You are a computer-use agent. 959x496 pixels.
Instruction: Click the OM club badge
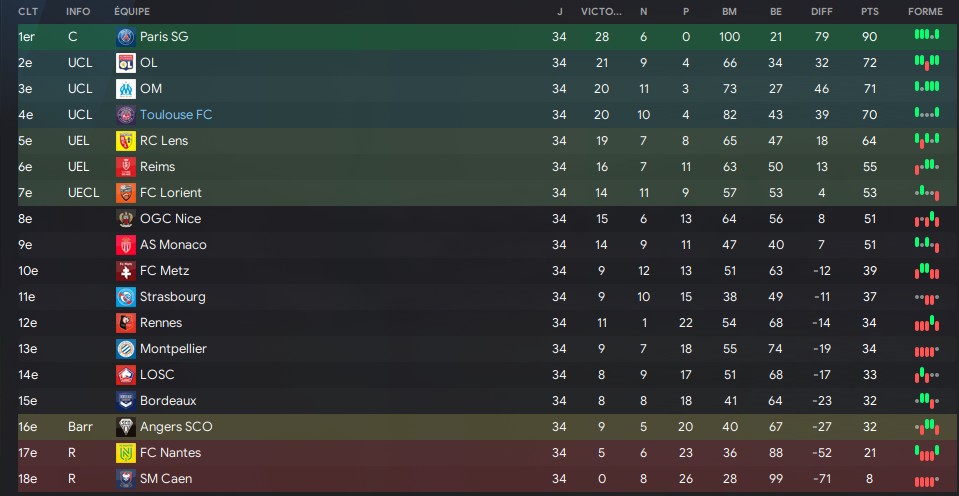click(125, 89)
